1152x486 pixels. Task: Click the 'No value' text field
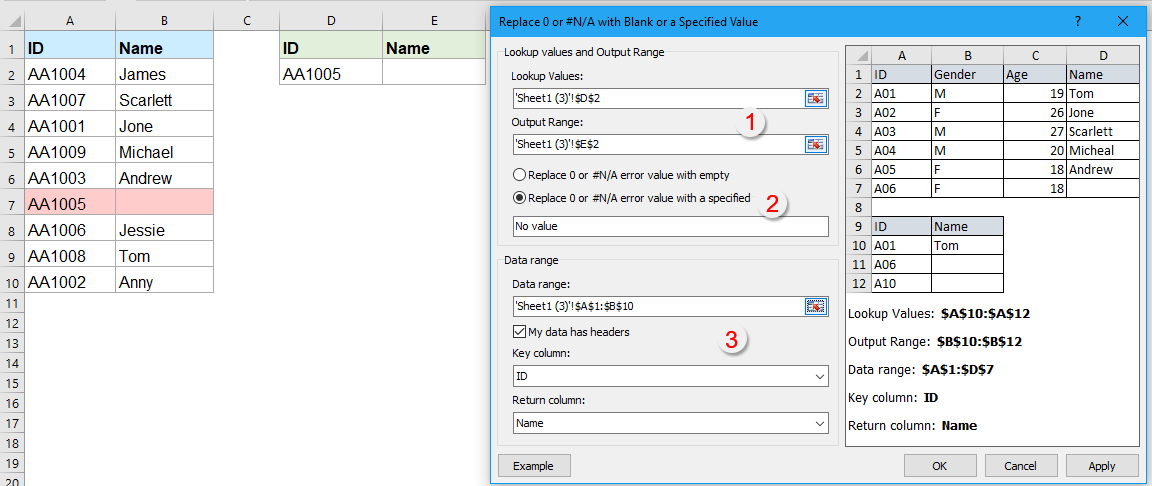point(669,227)
